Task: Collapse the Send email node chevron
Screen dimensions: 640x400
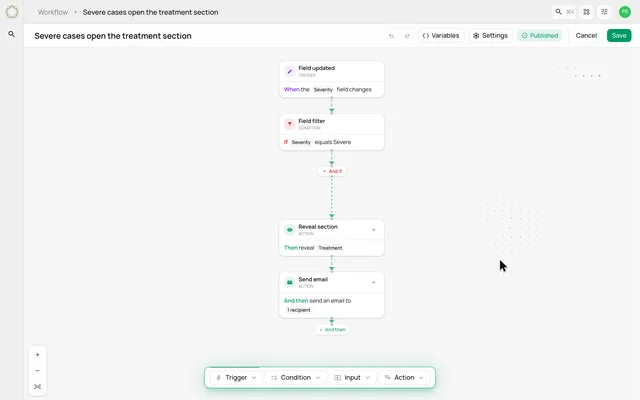Action: pos(373,282)
